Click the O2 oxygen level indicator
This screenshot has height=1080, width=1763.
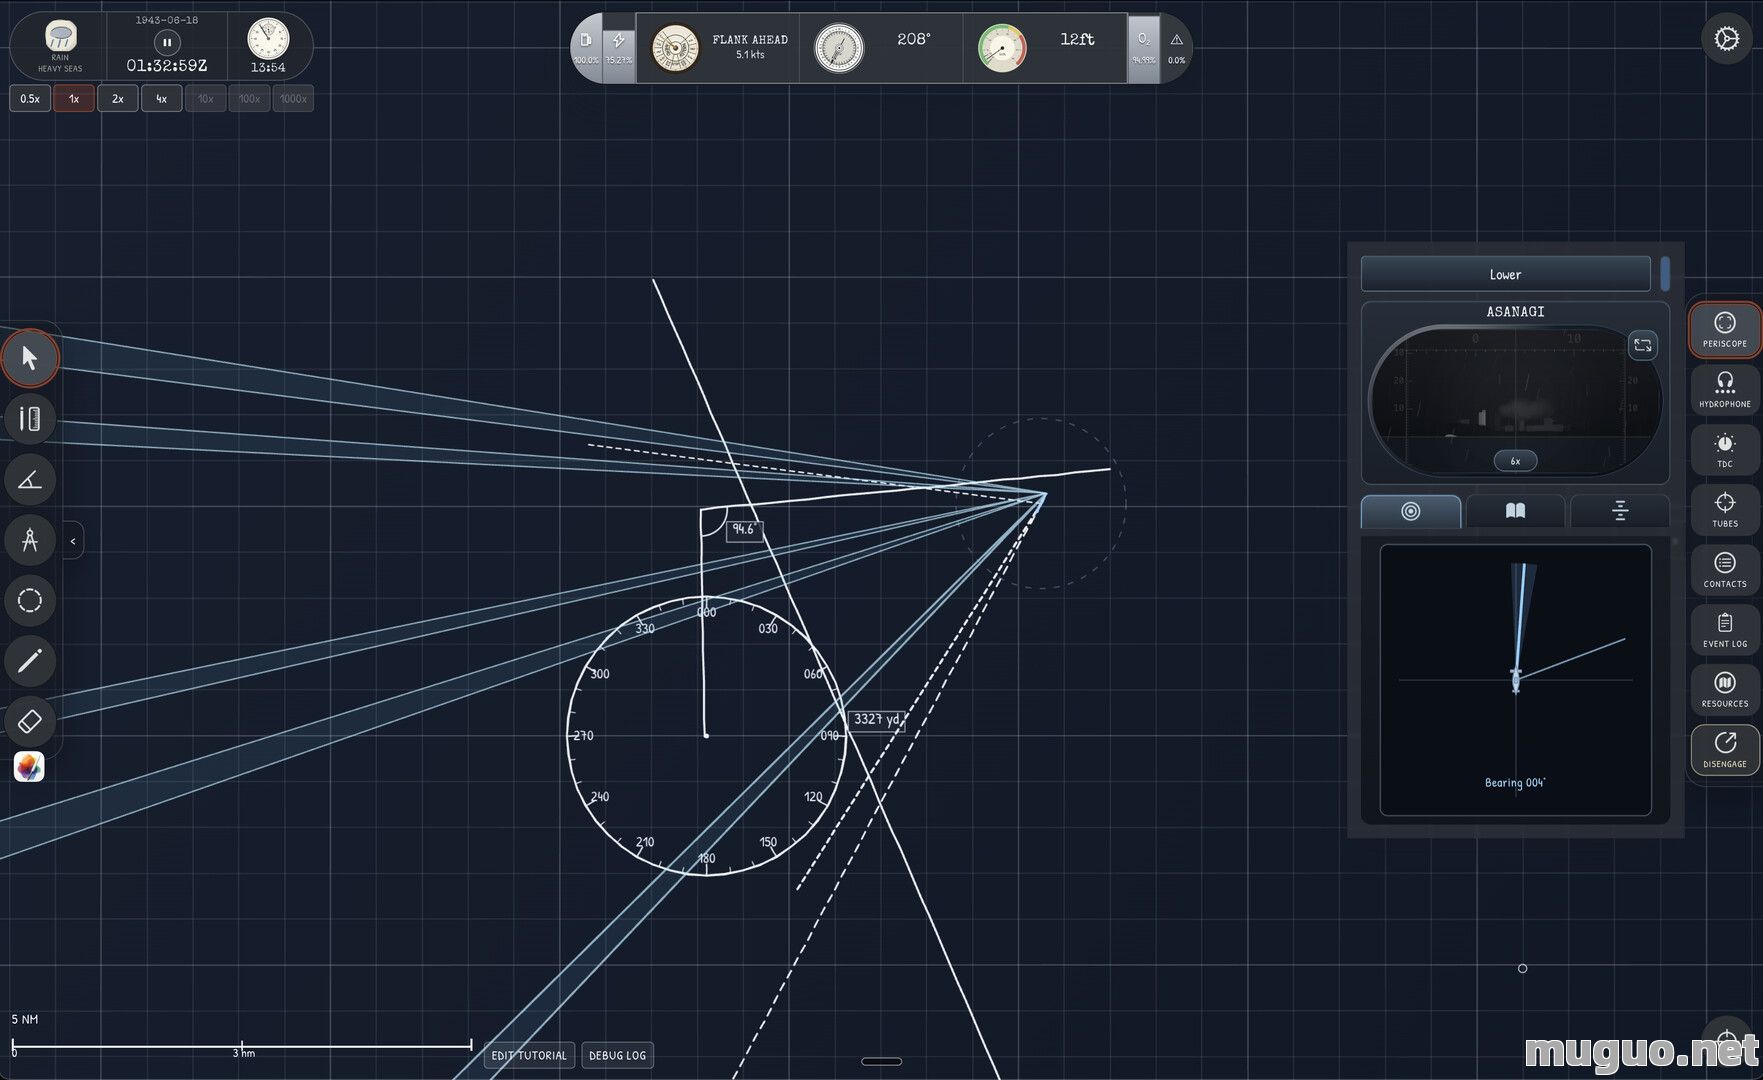point(1144,47)
